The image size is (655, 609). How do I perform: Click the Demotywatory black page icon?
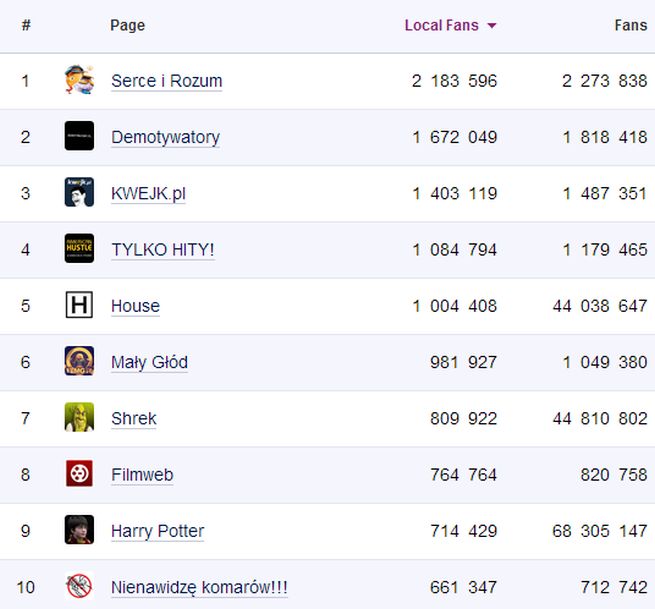pyautogui.click(x=79, y=136)
